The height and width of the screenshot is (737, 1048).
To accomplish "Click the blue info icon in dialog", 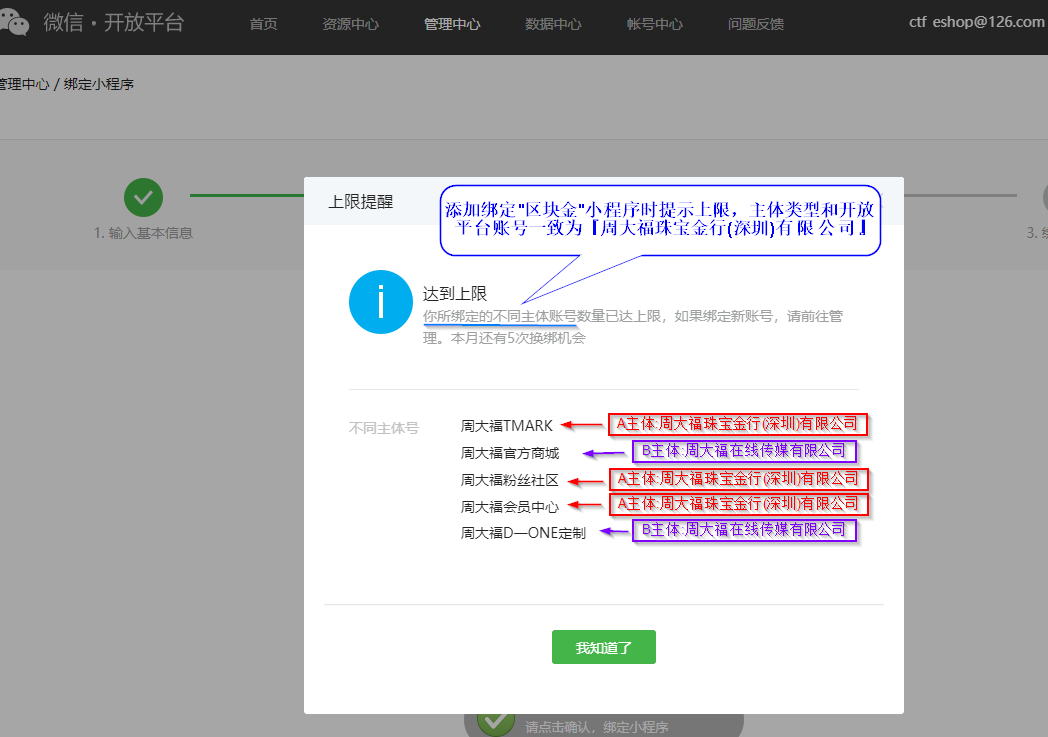I will pyautogui.click(x=381, y=302).
